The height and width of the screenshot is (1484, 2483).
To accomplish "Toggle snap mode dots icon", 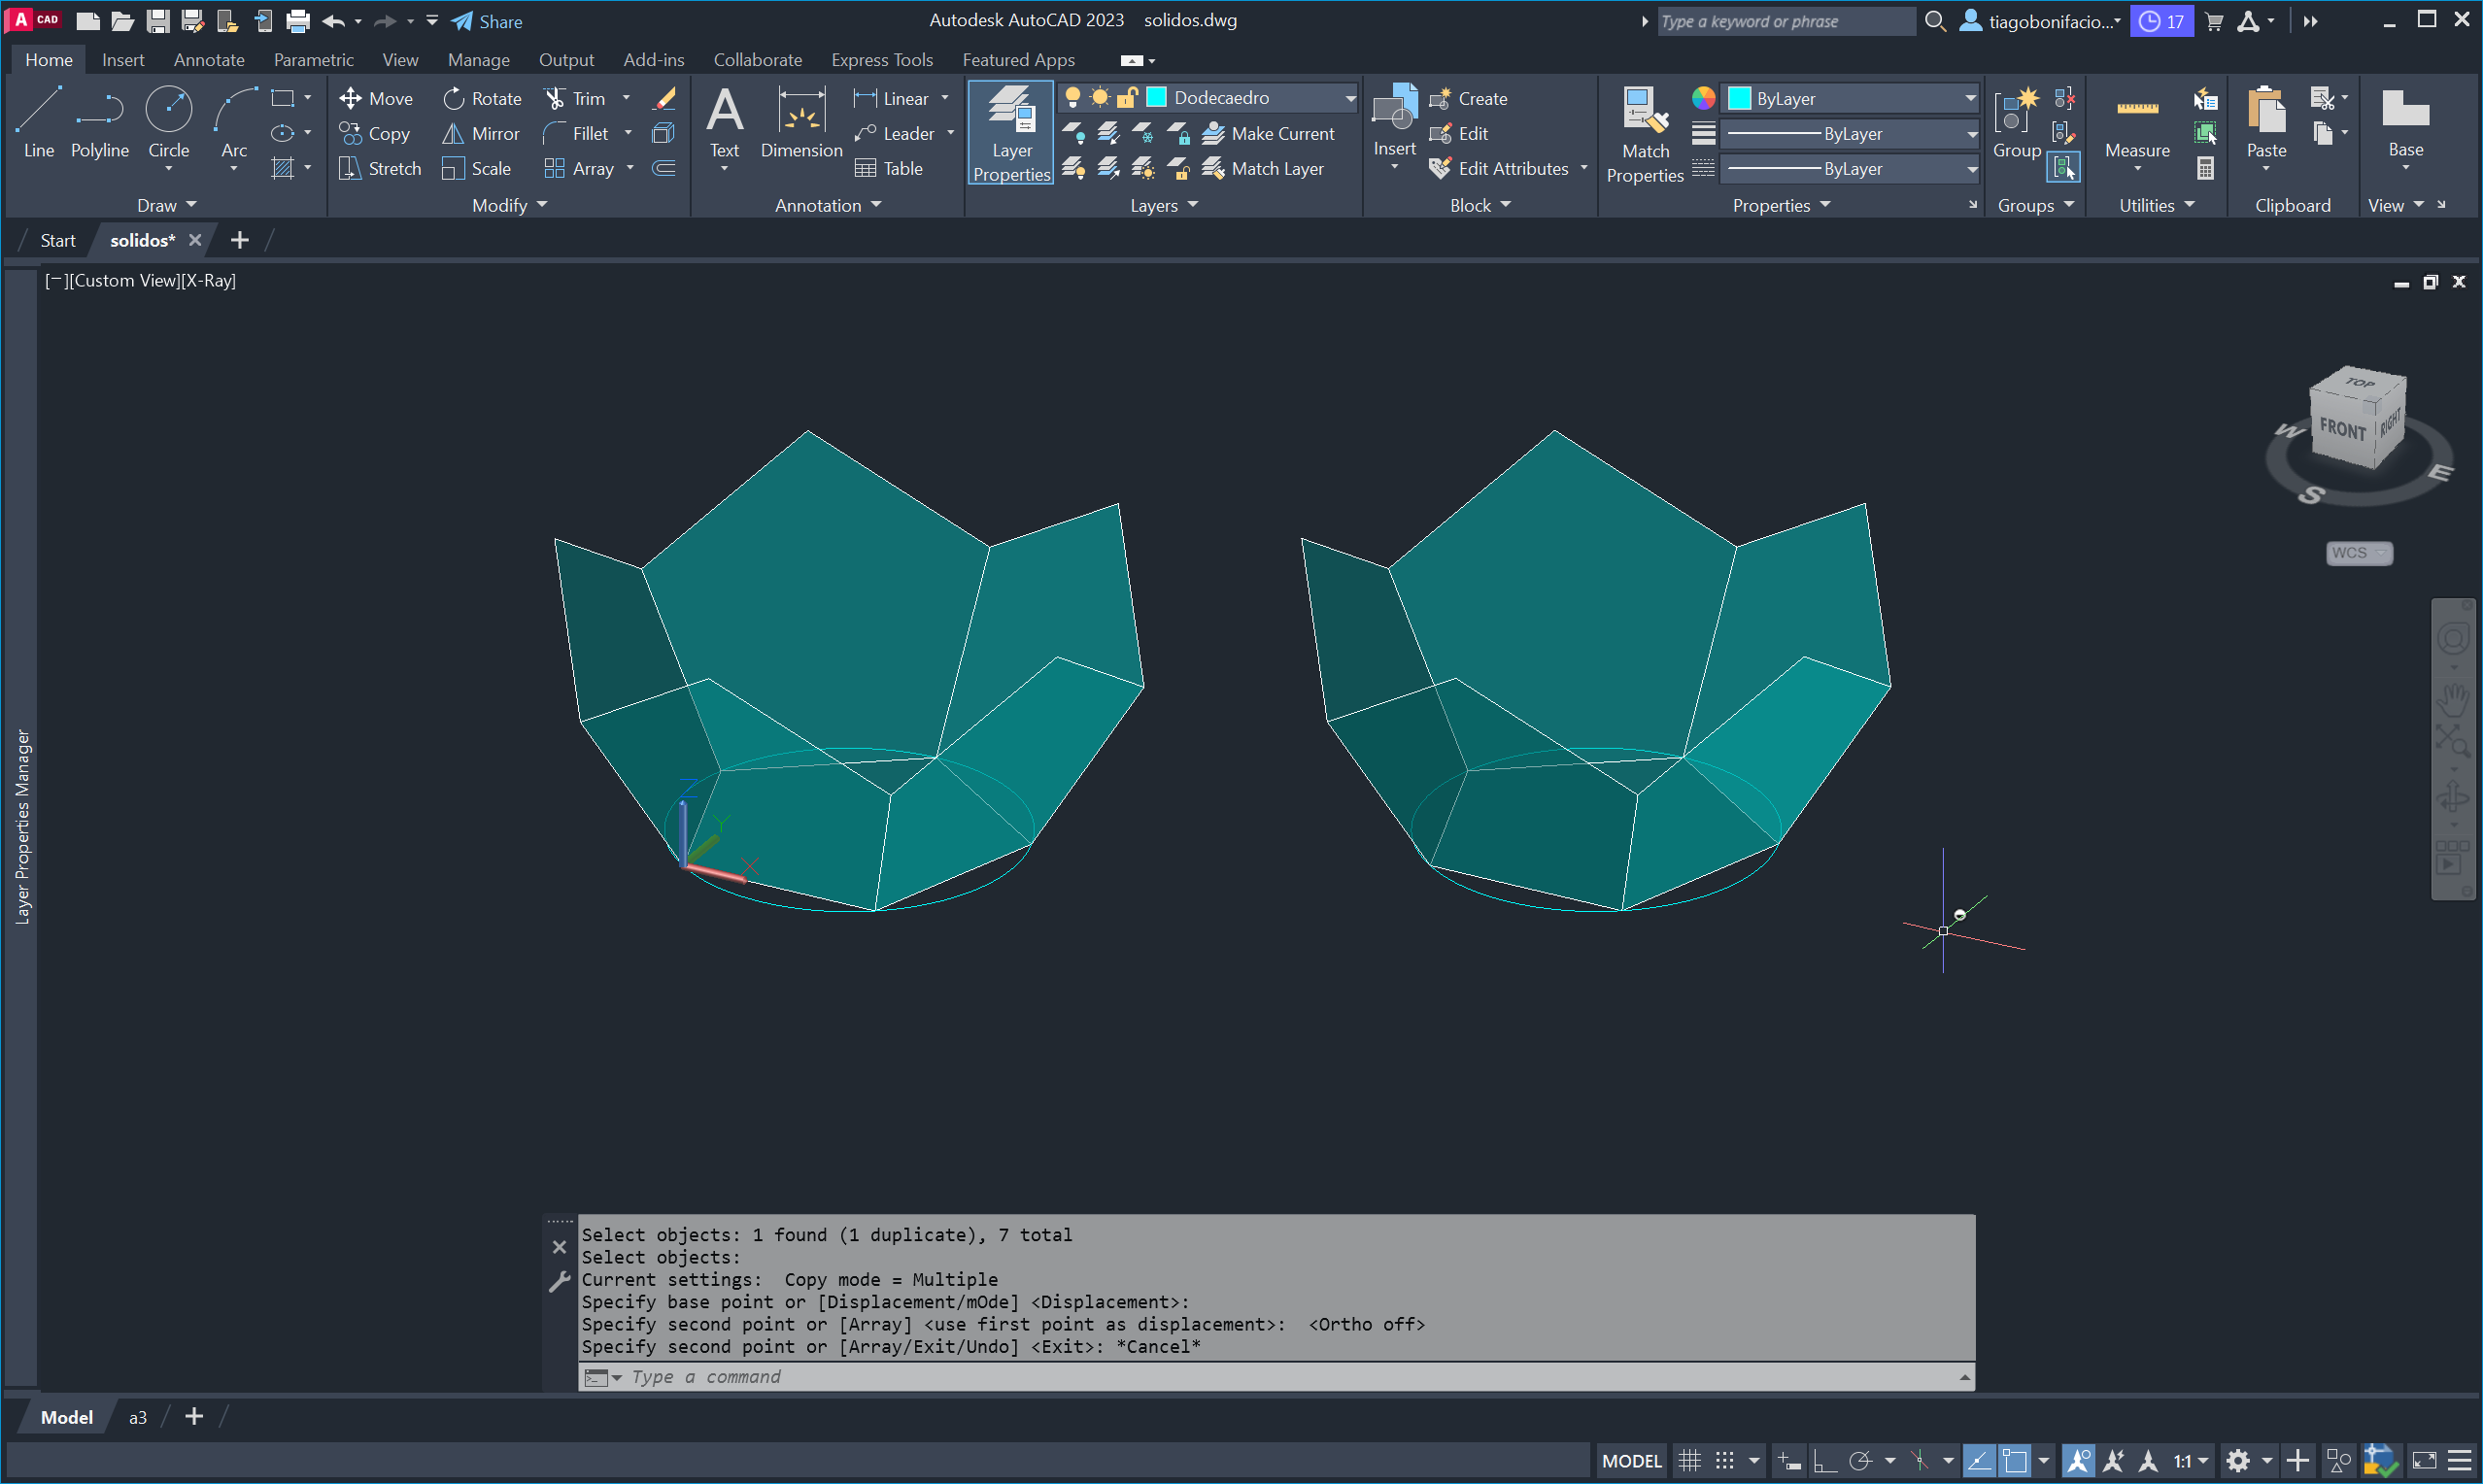I will [x=1724, y=1461].
